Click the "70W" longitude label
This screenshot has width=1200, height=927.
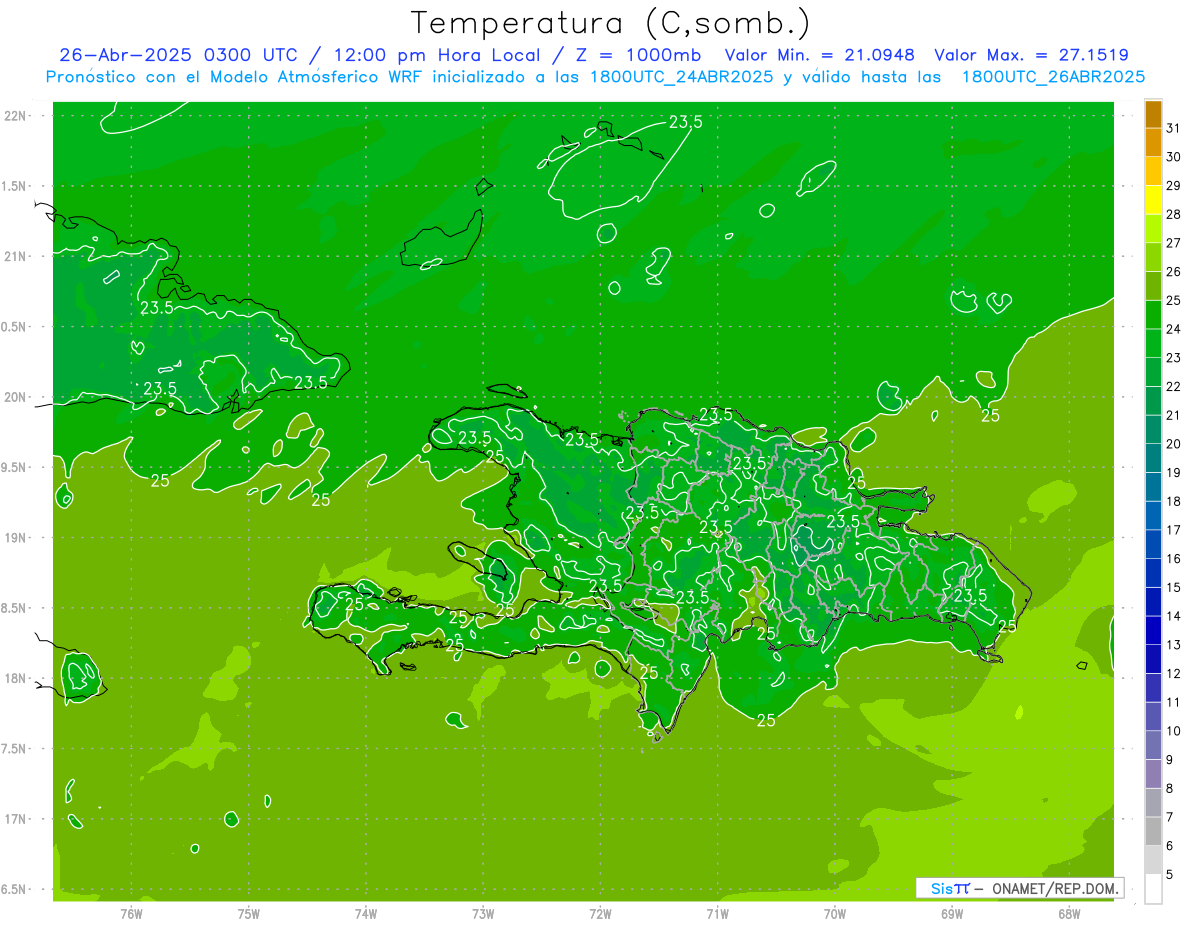pyautogui.click(x=835, y=913)
